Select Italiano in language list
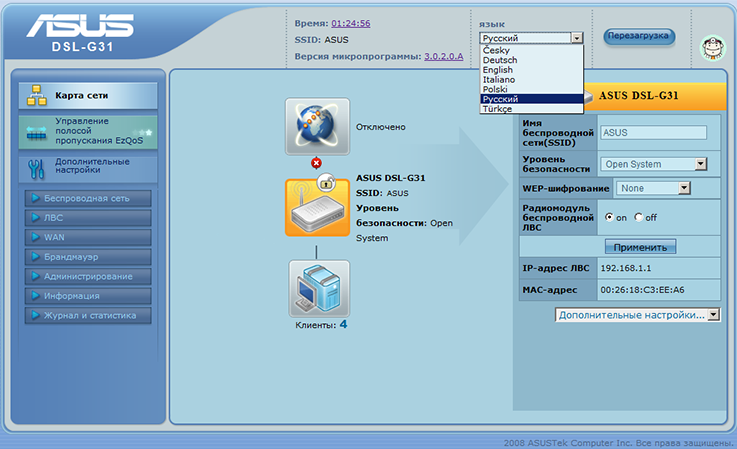The width and height of the screenshot is (737, 449). pos(532,79)
